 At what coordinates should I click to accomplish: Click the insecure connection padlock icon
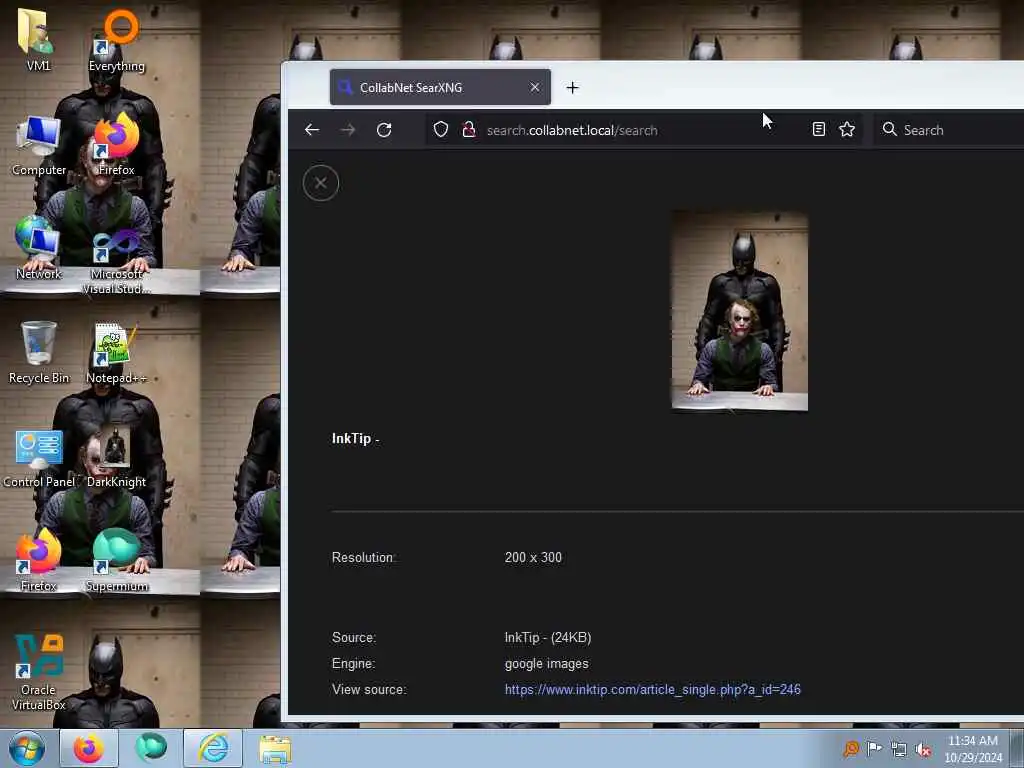pos(468,129)
